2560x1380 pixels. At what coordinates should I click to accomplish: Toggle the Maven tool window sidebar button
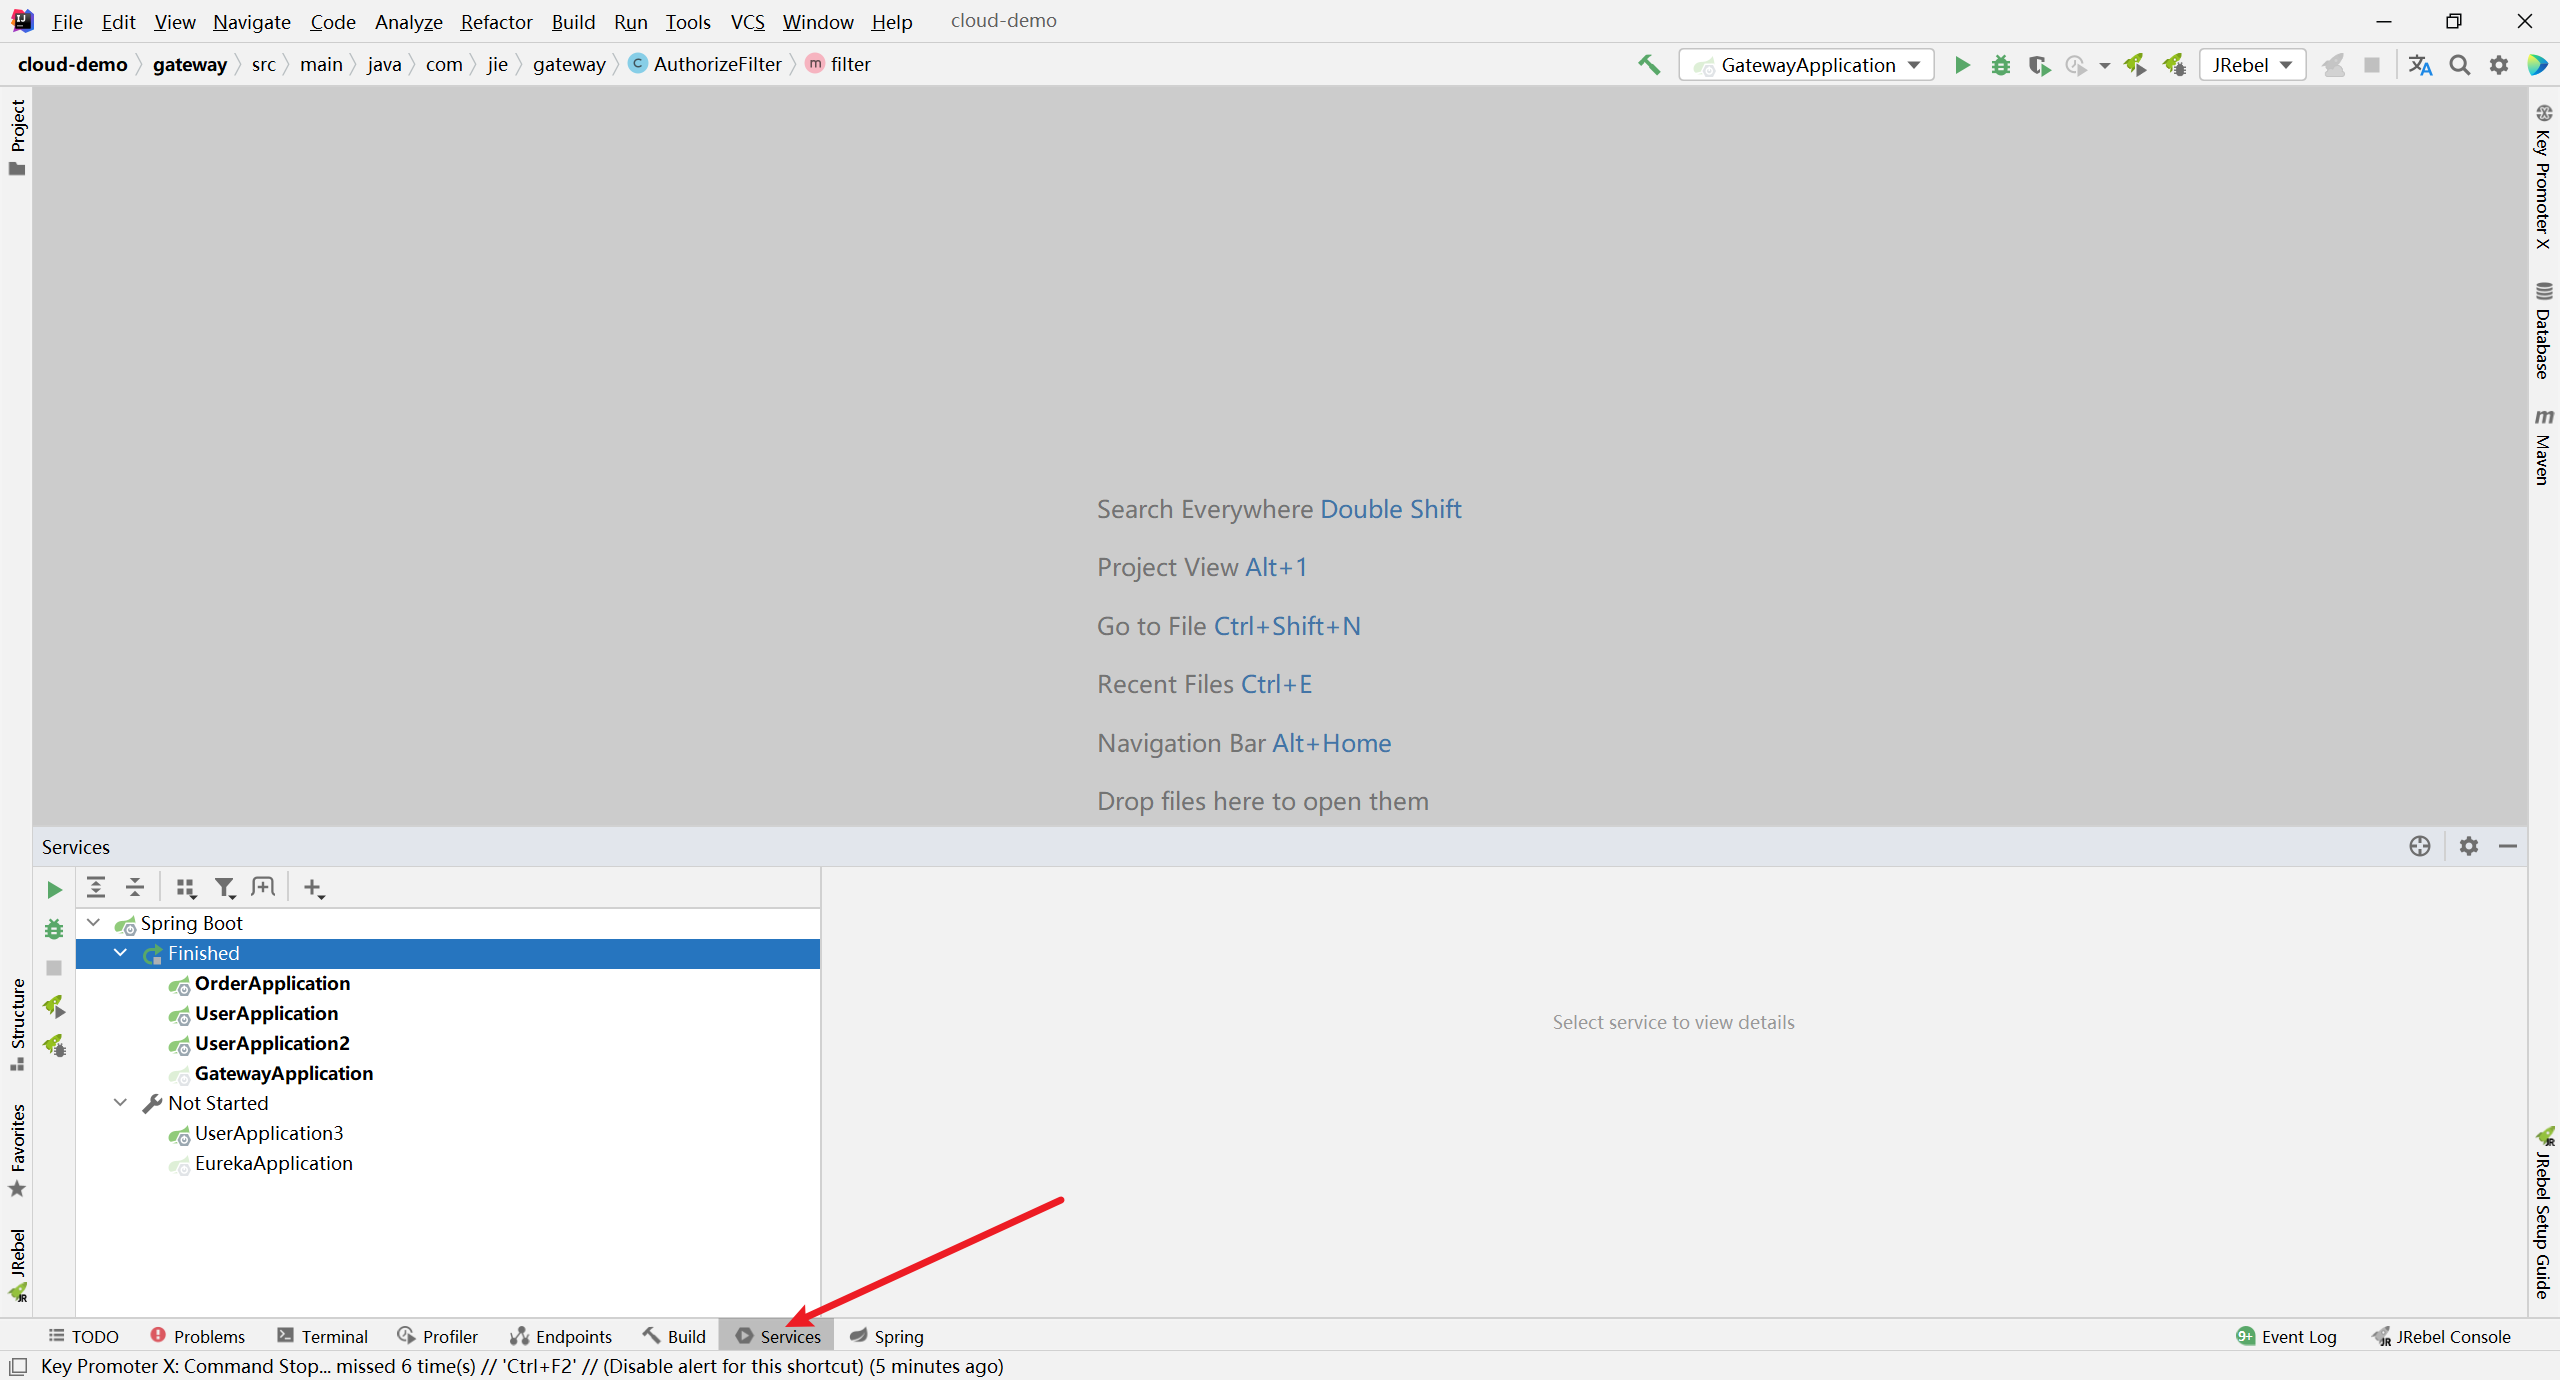tap(2543, 447)
